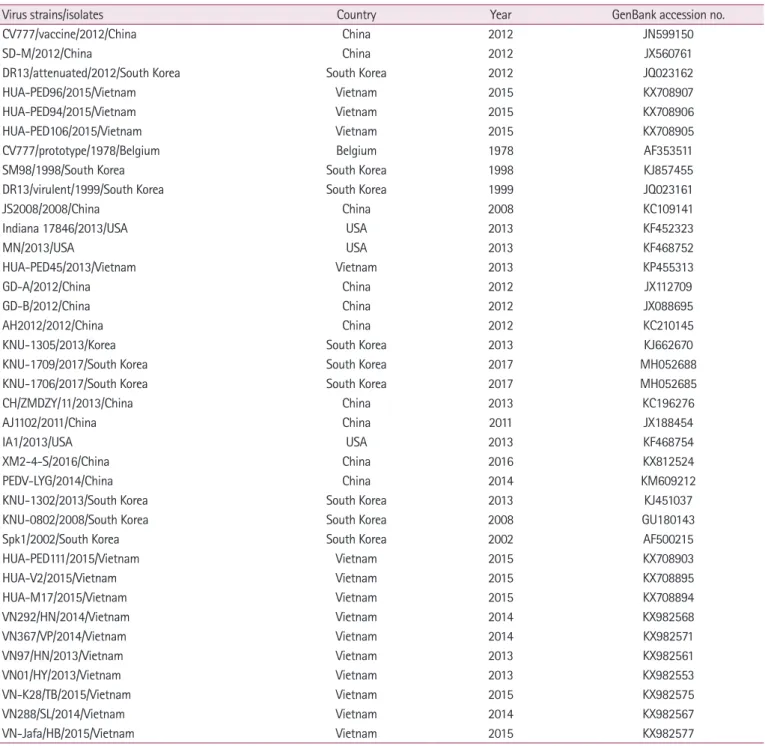Click accession JX088695
Viewport: 765px width, 746px height.
coord(668,306)
